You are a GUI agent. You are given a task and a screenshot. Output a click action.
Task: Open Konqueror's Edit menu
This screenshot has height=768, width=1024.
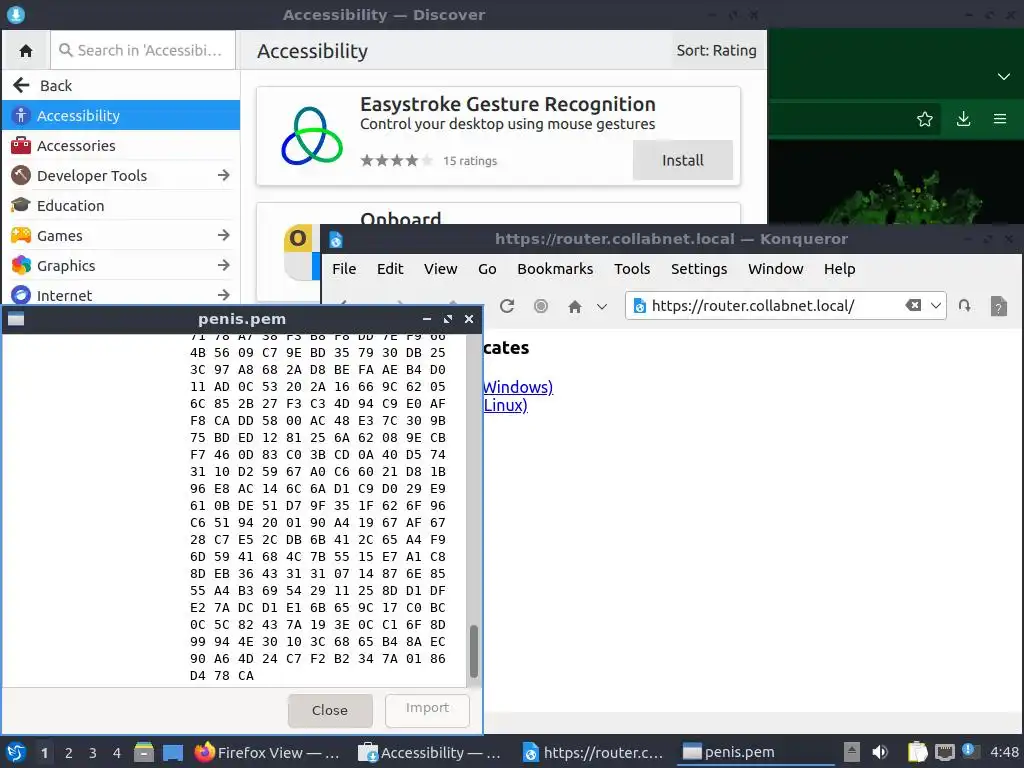pos(390,269)
